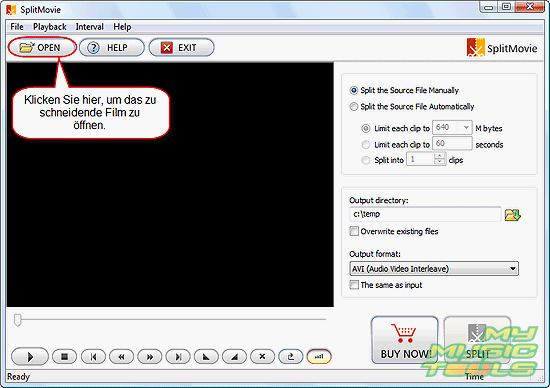The width and height of the screenshot is (550, 388).
Task: Open the Playback menu
Action: coord(49,27)
